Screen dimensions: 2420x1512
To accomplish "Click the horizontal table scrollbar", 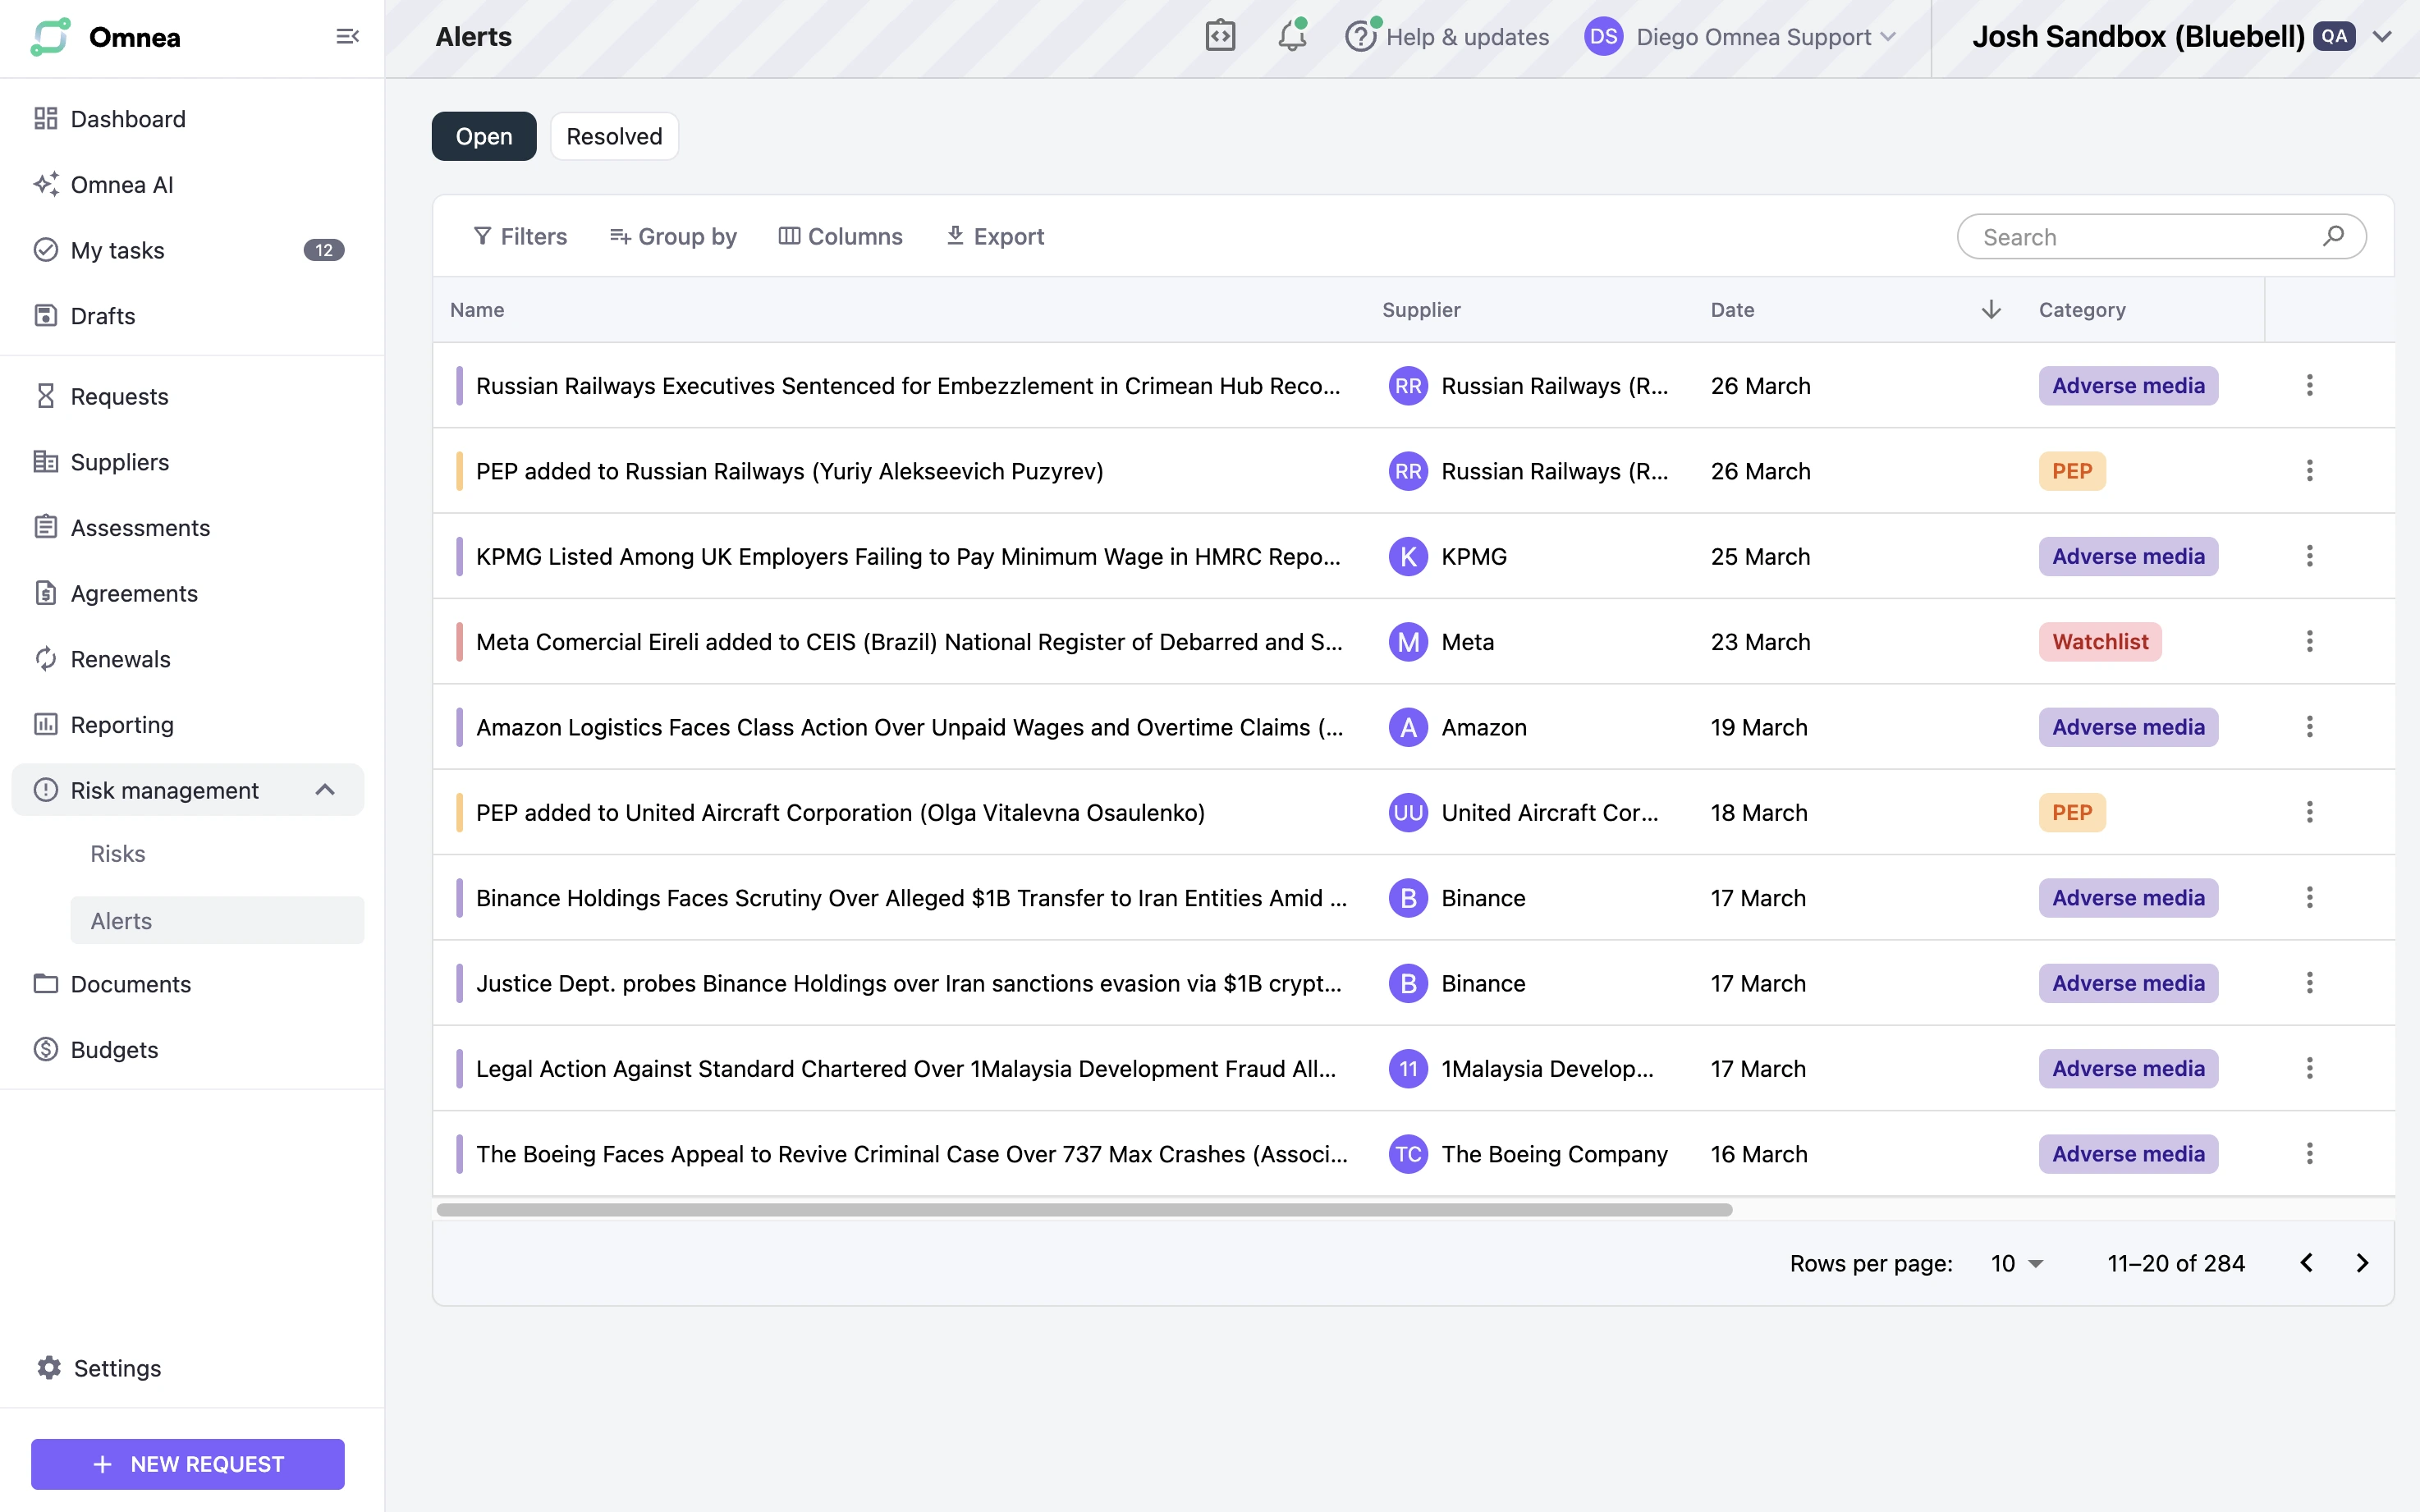I will [x=1084, y=1210].
